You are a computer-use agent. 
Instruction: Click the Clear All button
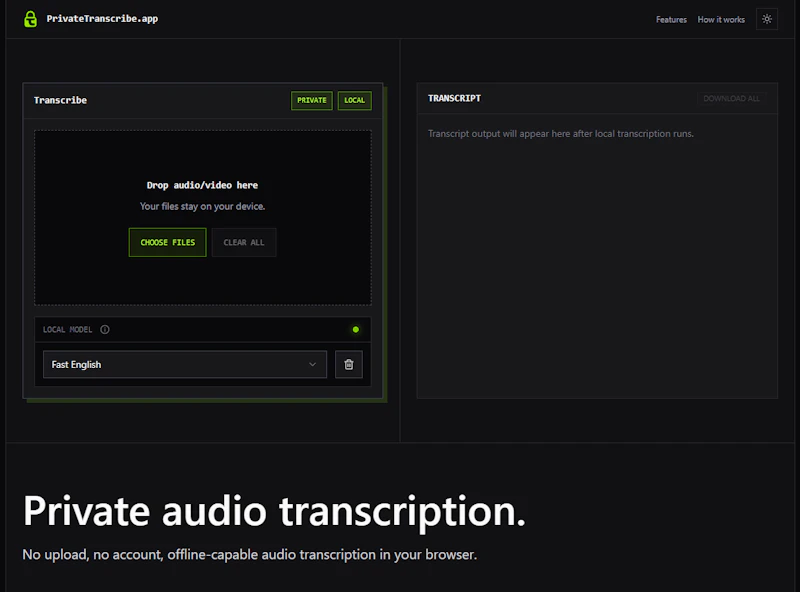tap(244, 242)
